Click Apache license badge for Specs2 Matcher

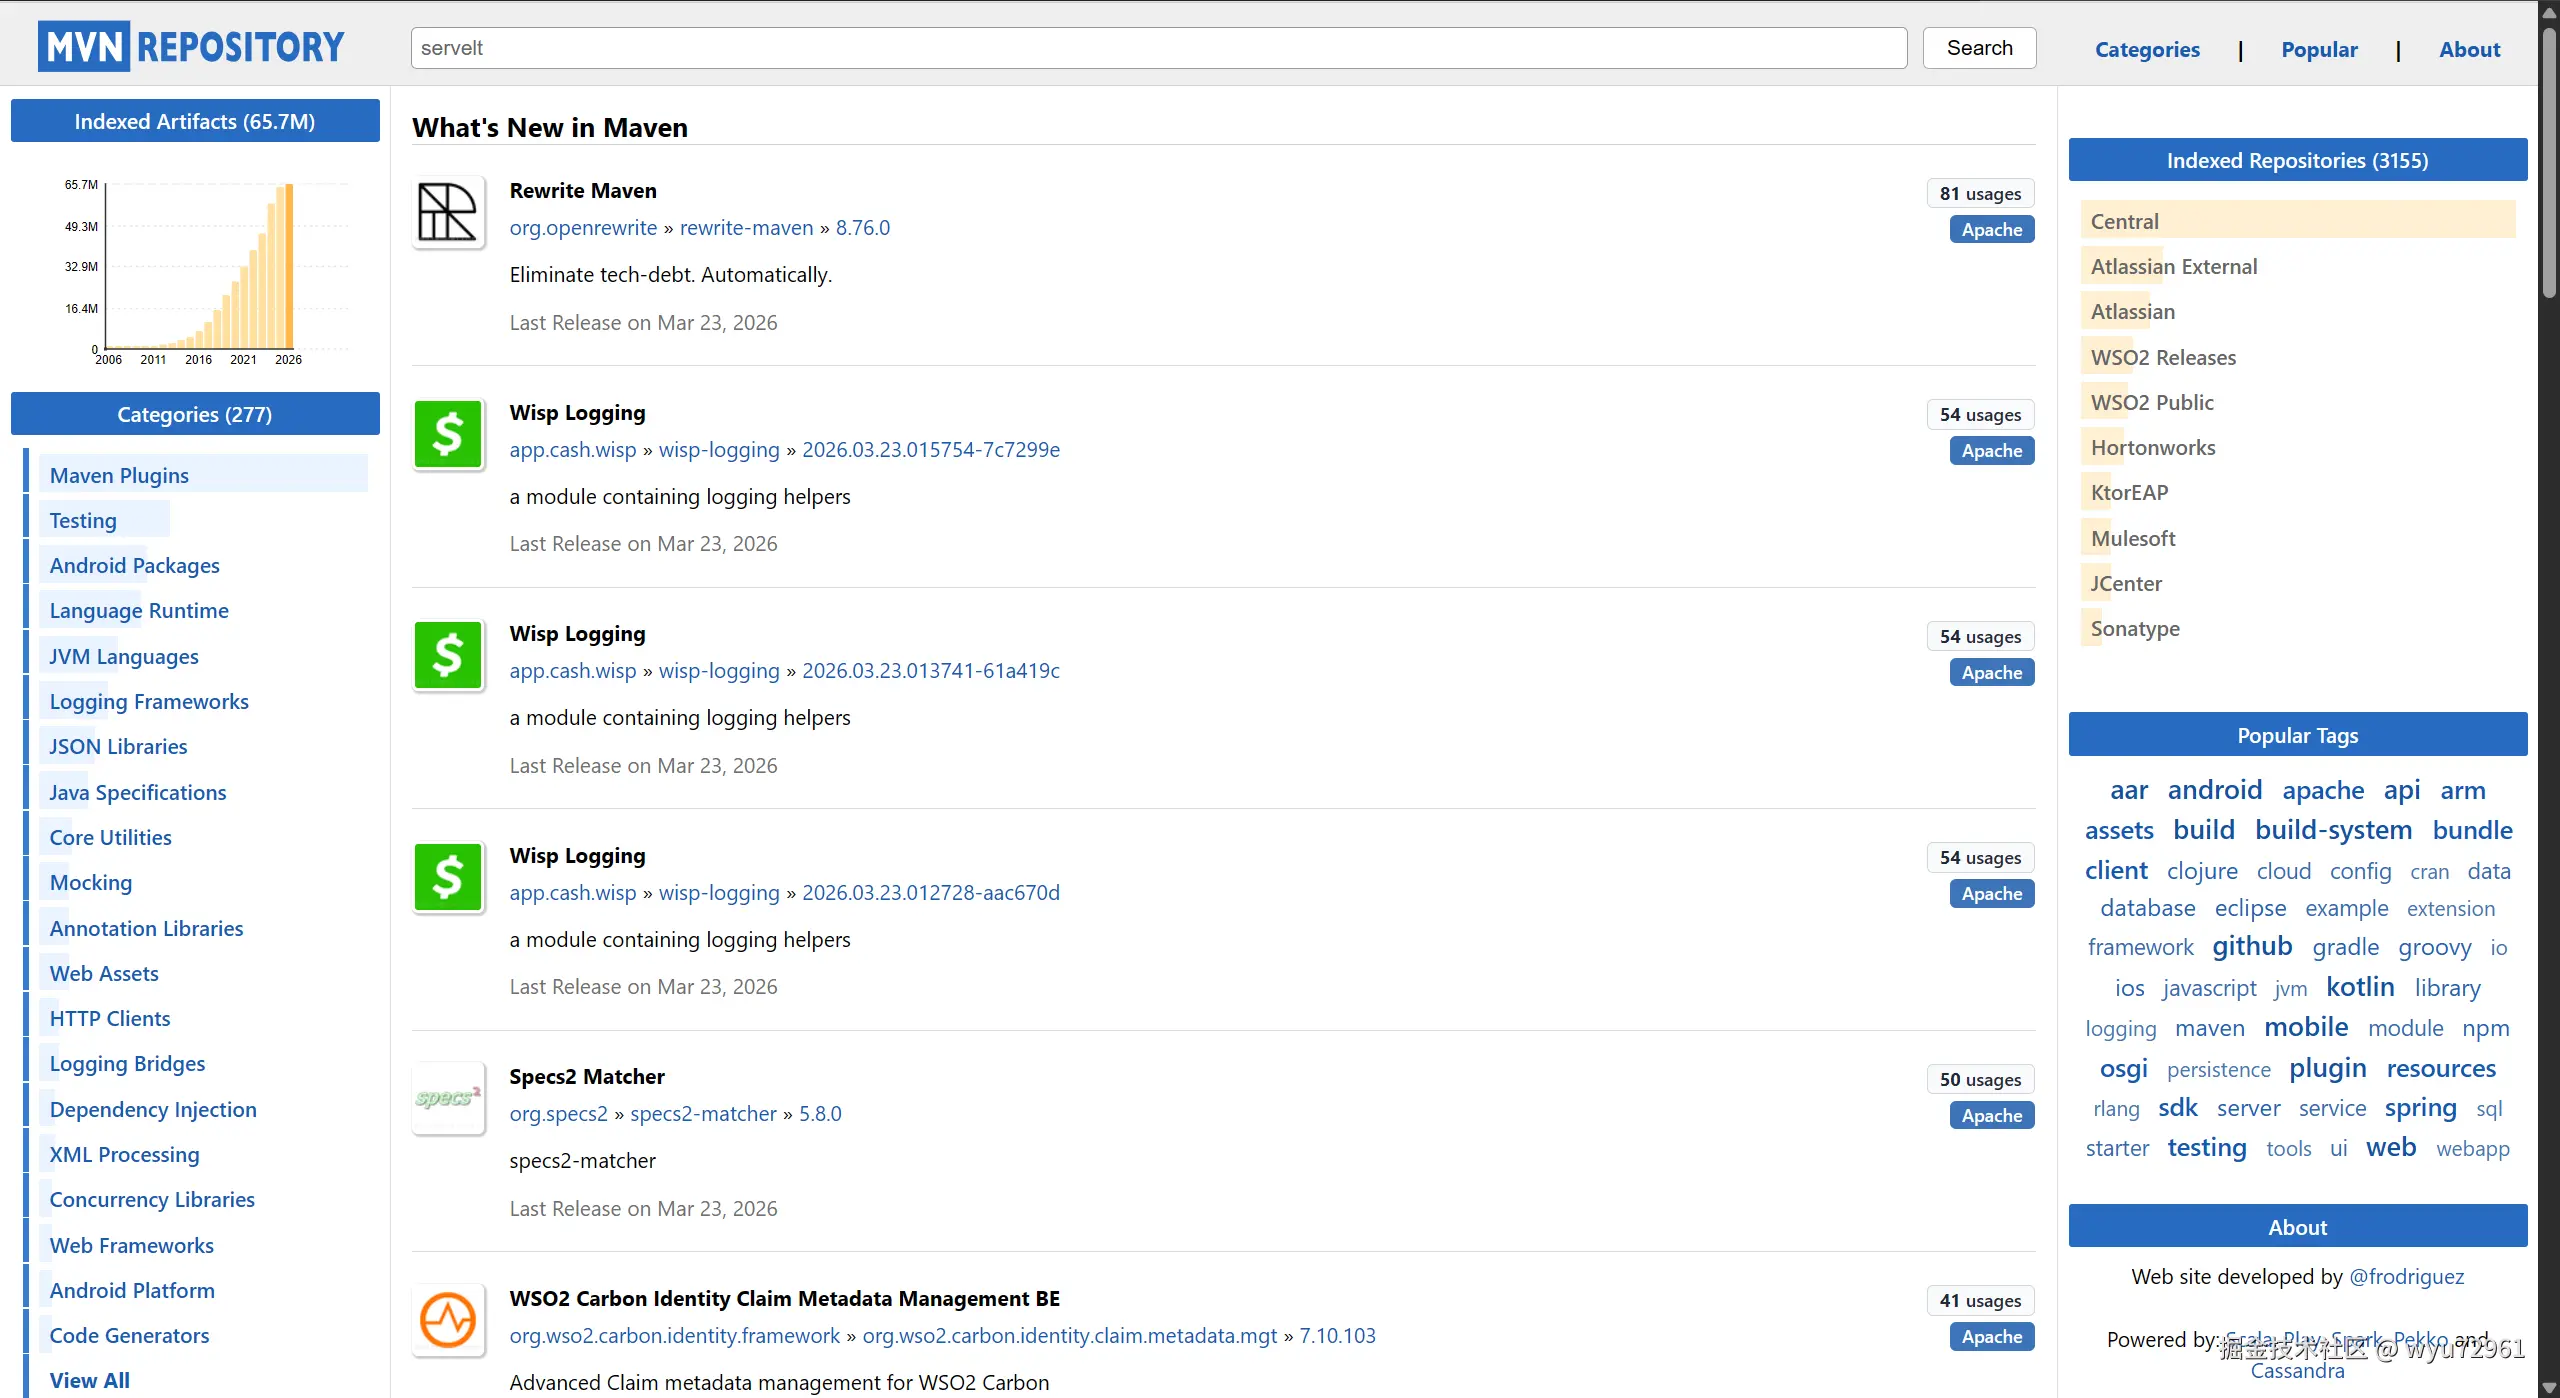pos(1991,1115)
